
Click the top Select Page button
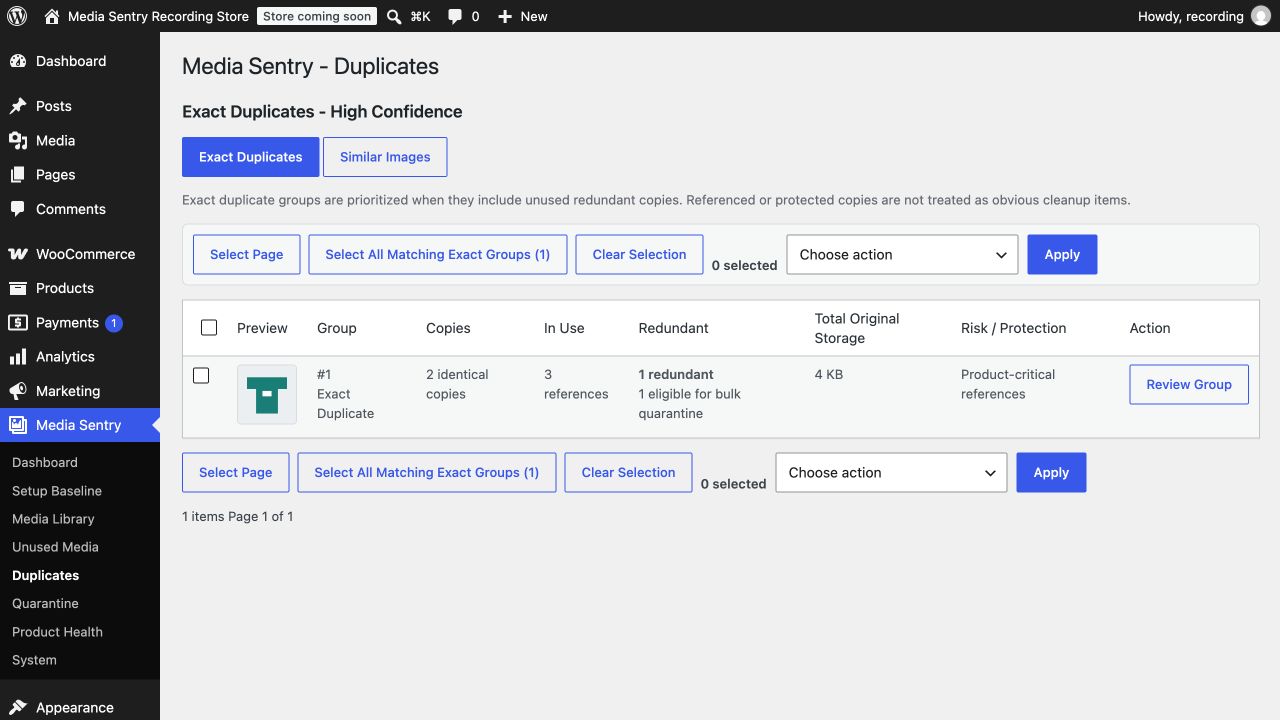click(x=247, y=255)
